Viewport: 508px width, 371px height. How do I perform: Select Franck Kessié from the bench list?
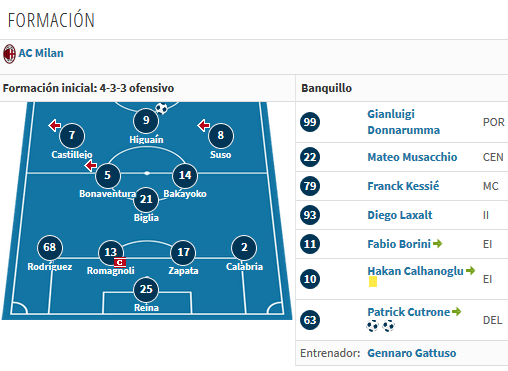pos(403,186)
